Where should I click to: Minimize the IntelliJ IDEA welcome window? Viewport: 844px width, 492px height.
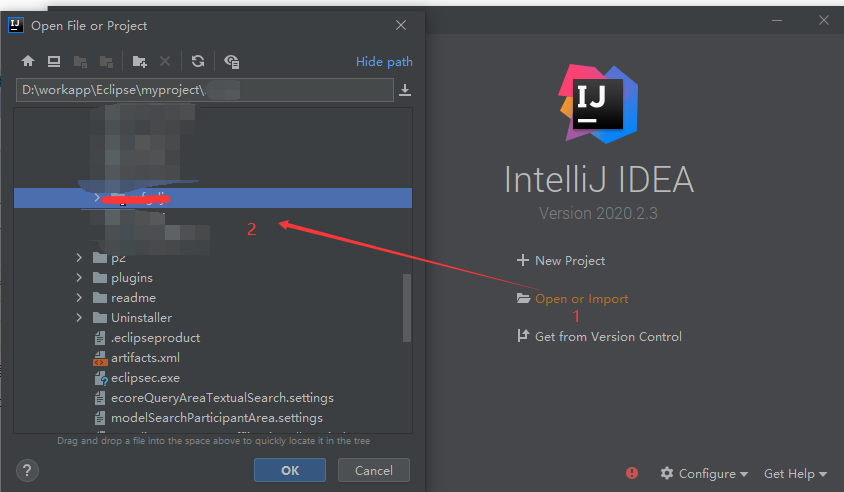777,20
